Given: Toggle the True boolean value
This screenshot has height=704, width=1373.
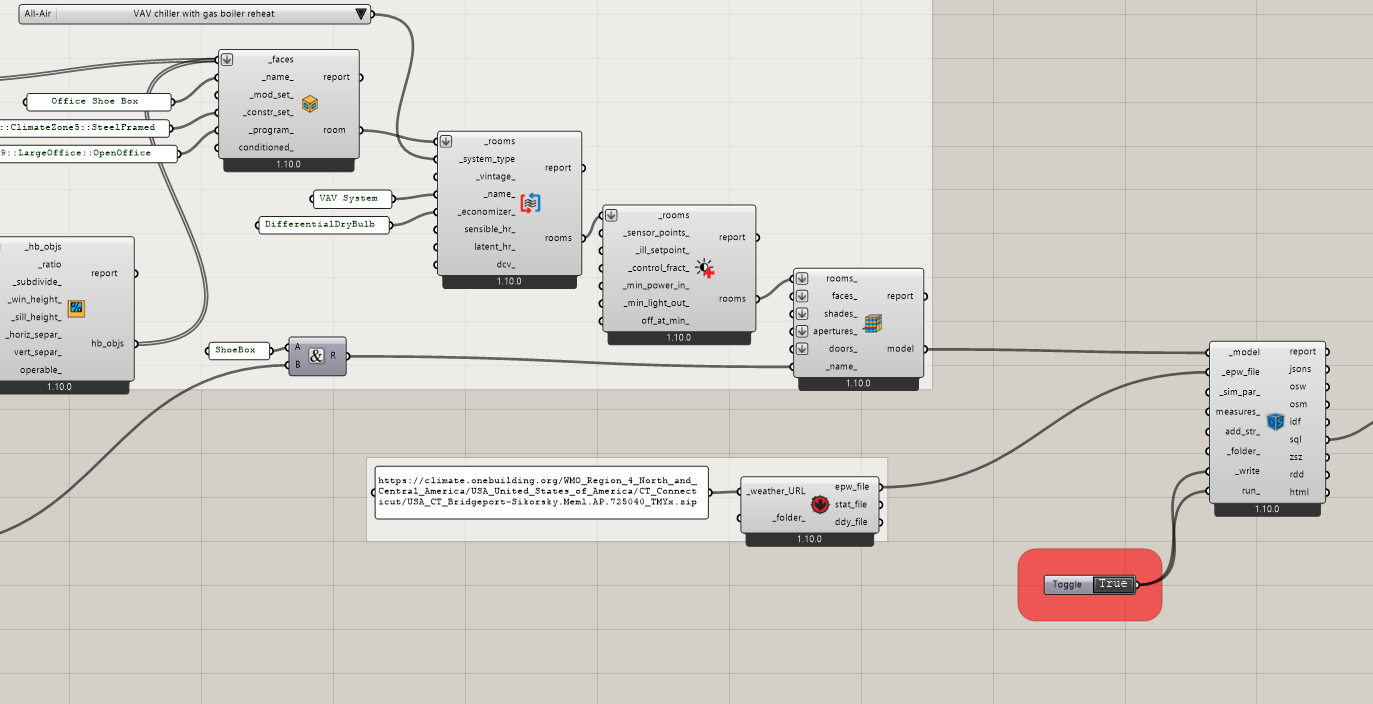Looking at the screenshot, I should (x=1112, y=584).
